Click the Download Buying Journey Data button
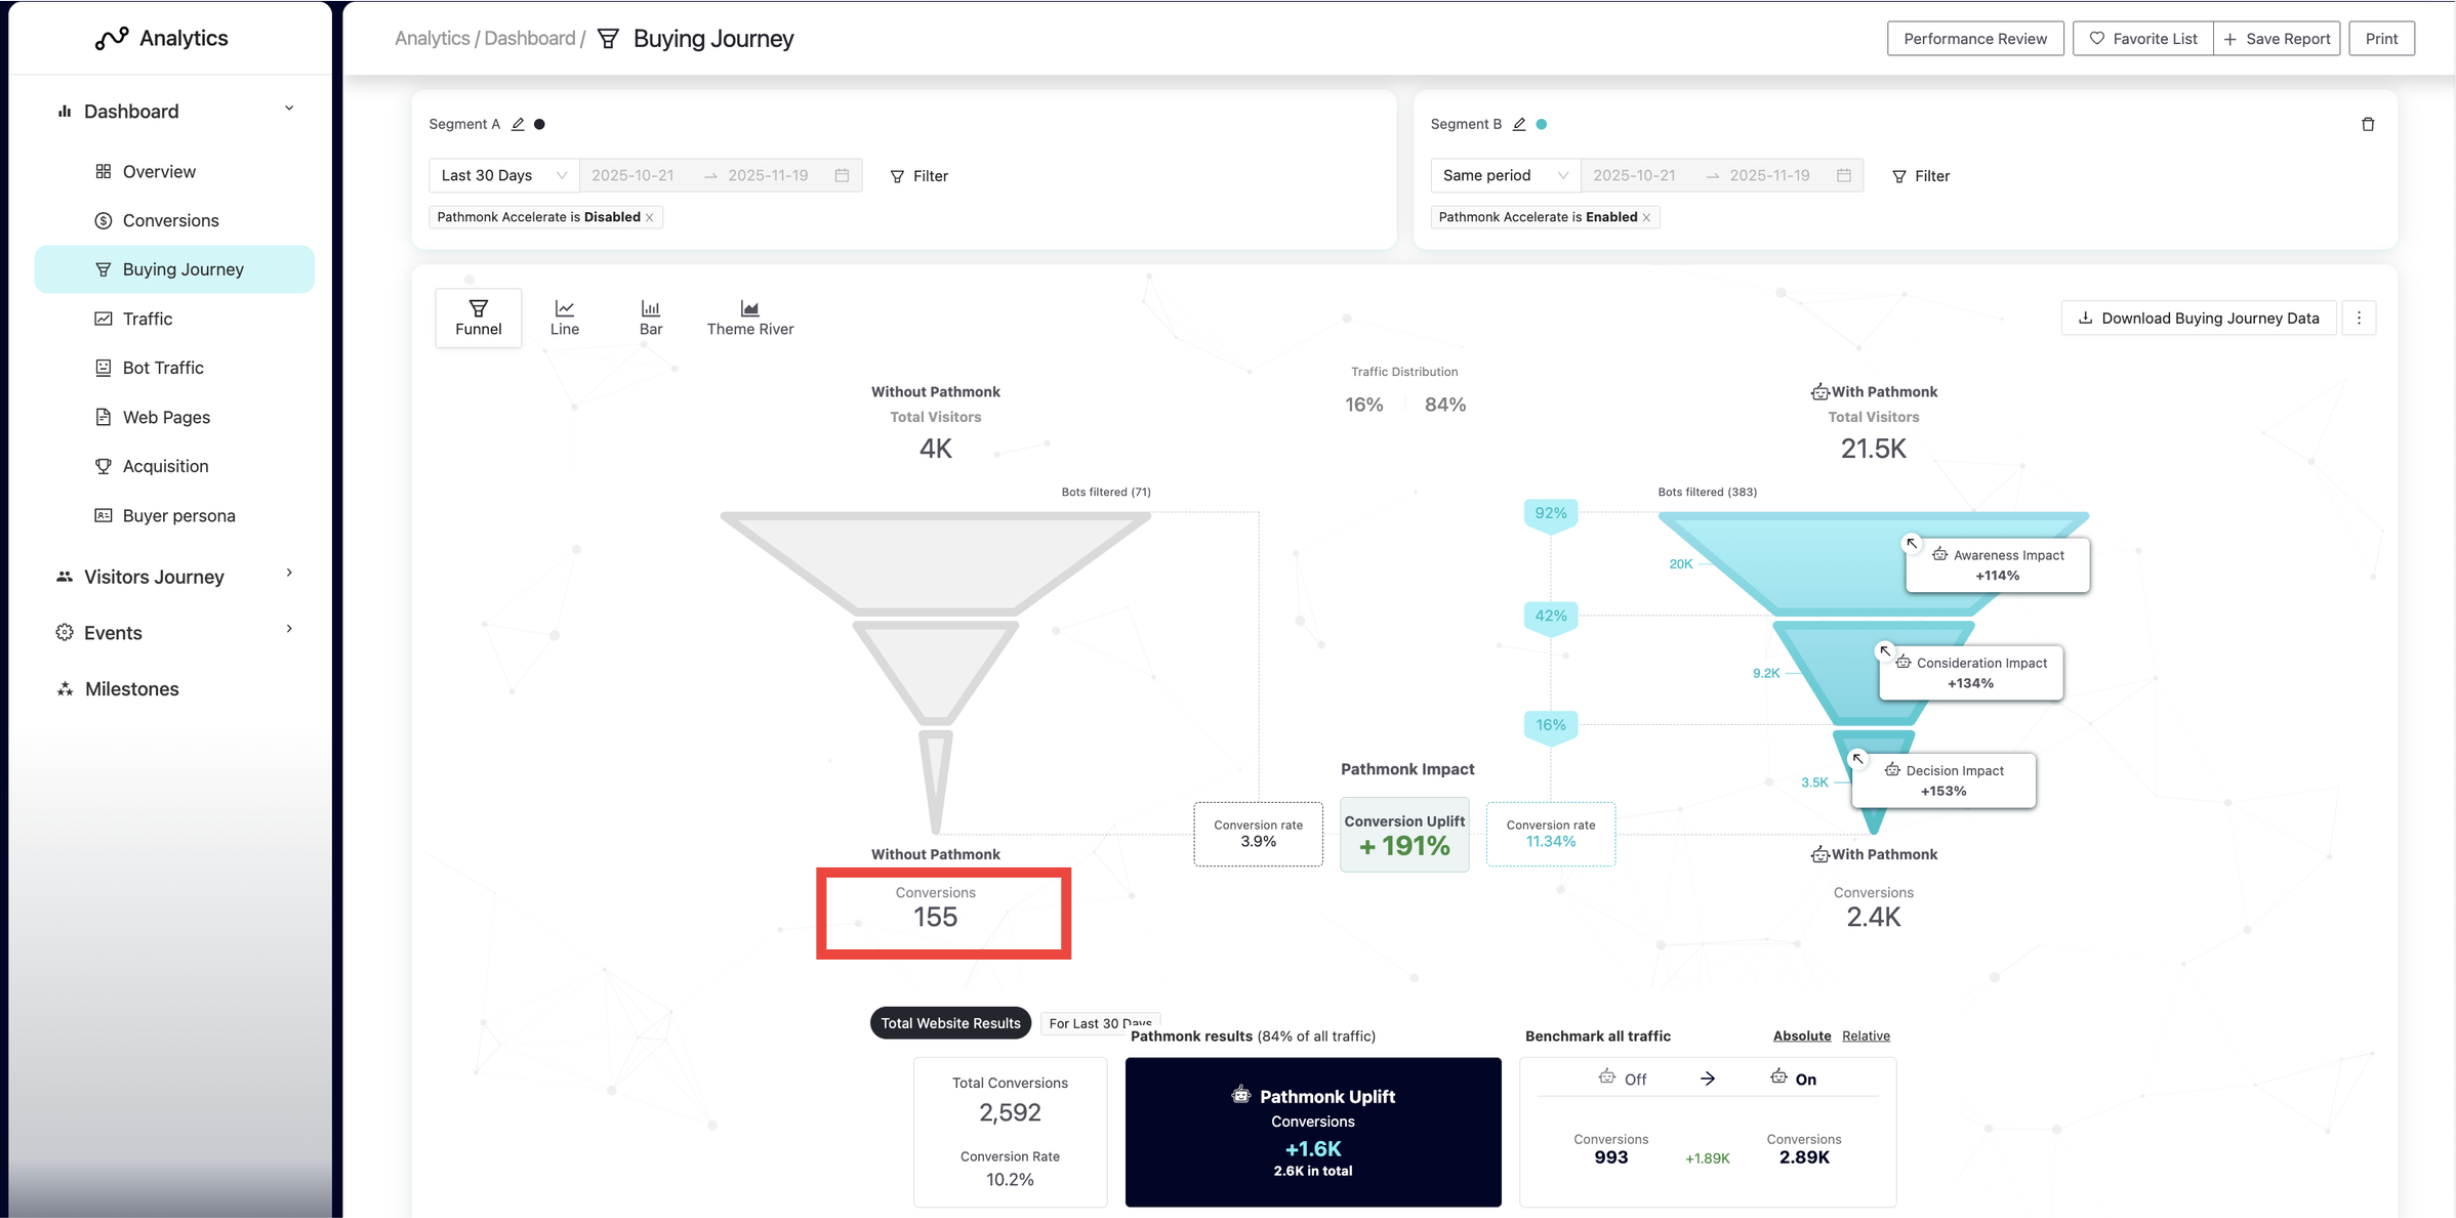This screenshot has height=1218, width=2456. [2198, 318]
